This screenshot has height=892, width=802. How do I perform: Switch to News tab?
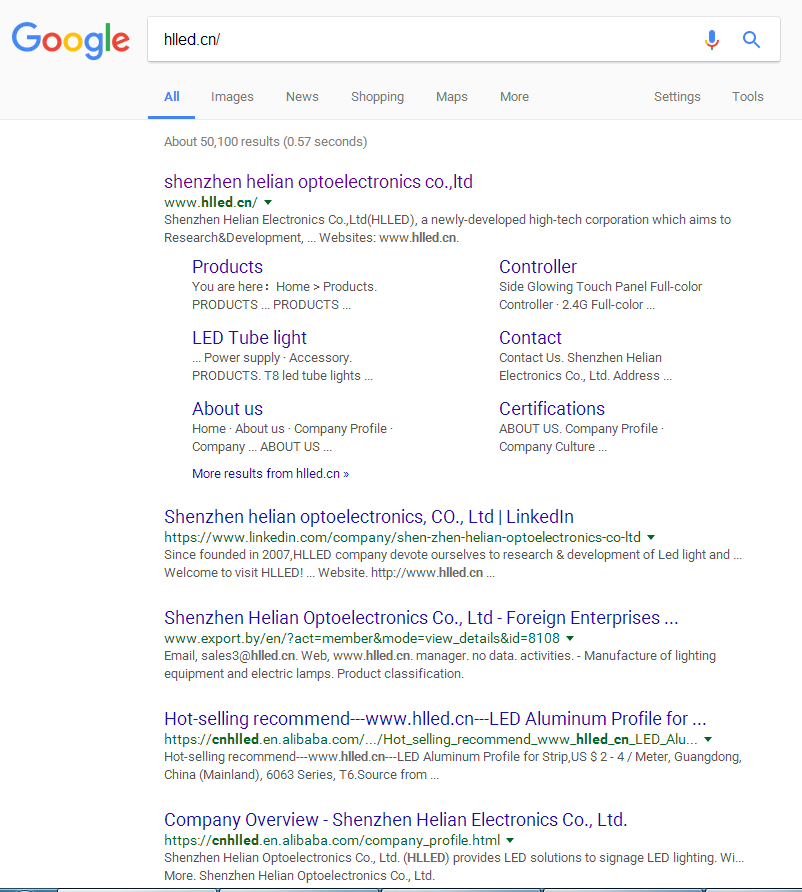pyautogui.click(x=302, y=97)
